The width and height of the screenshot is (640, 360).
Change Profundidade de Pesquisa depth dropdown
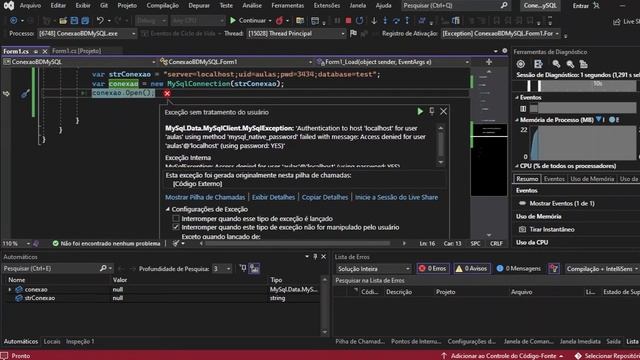(x=222, y=268)
